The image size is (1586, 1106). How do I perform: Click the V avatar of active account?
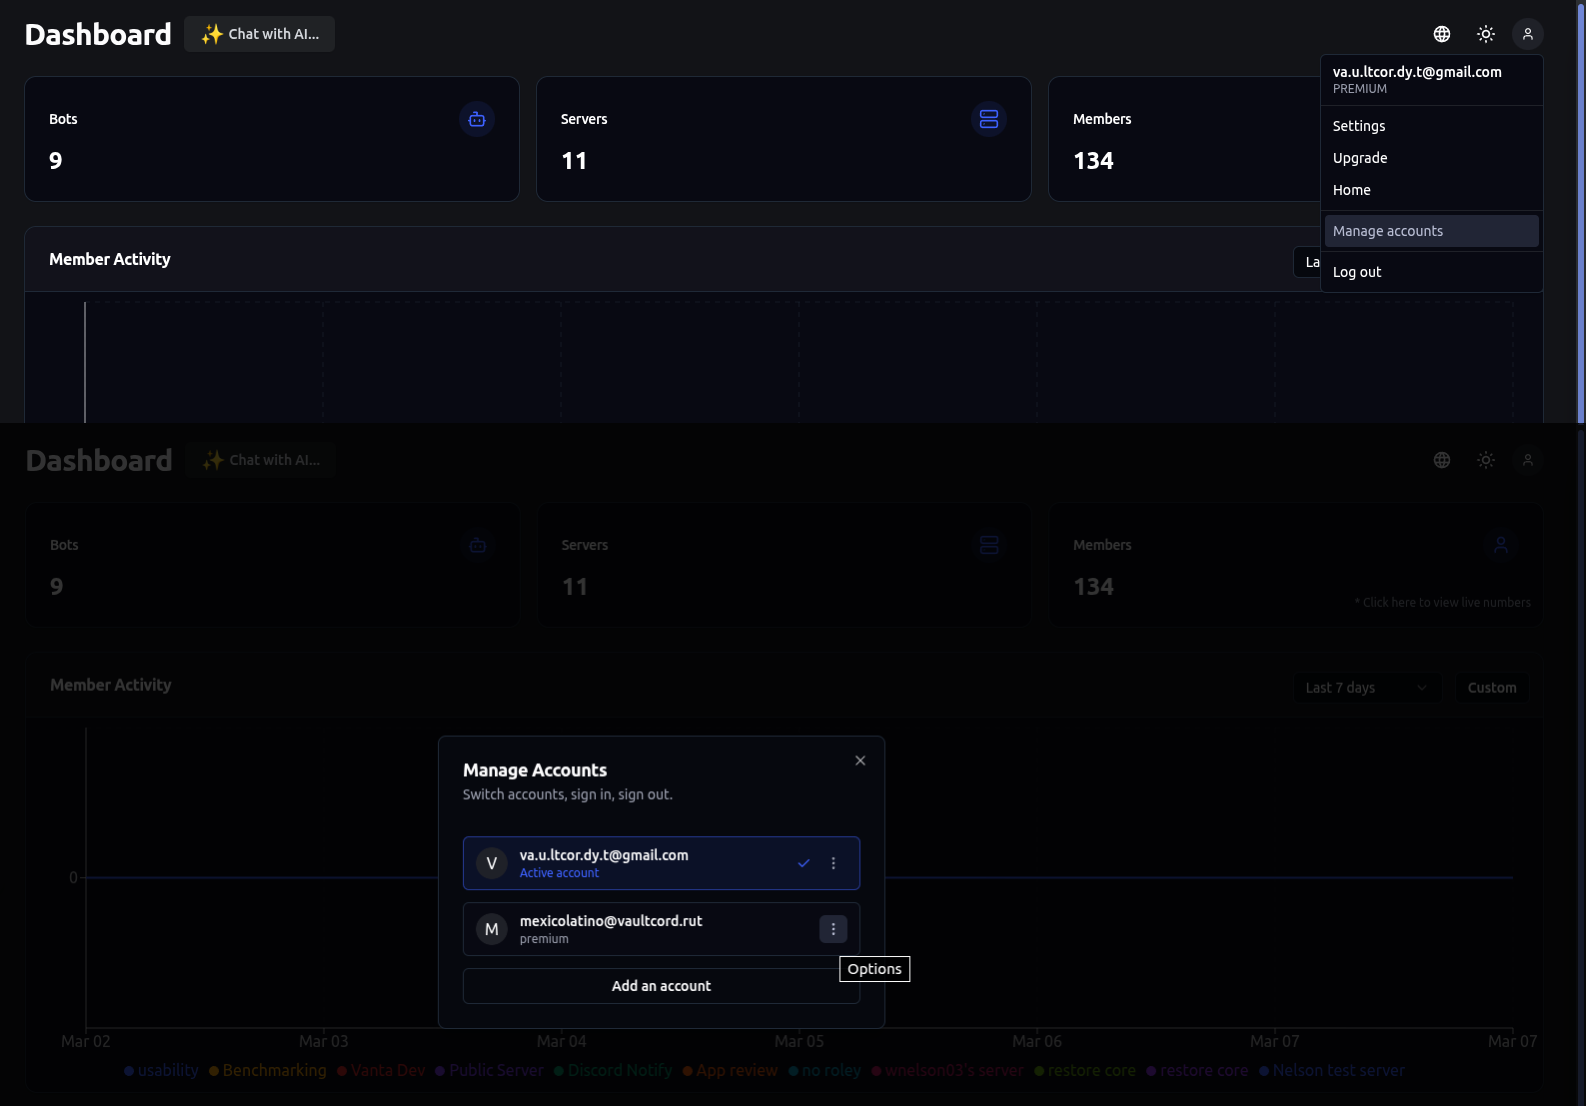(492, 863)
